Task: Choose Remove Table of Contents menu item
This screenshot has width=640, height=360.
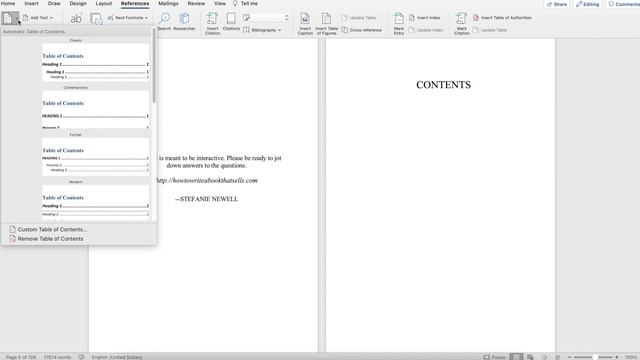Action: point(50,239)
